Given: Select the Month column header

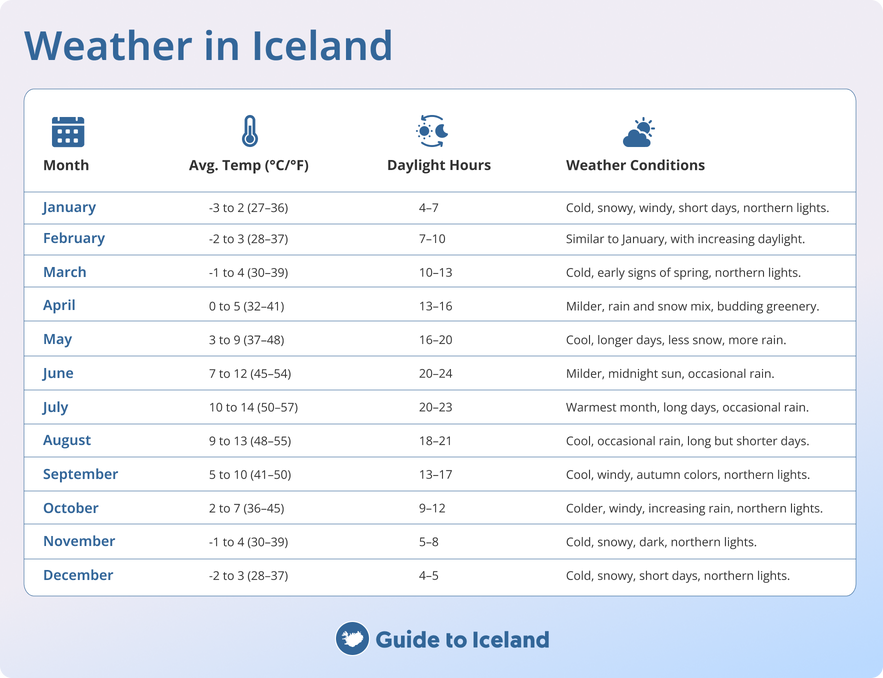Looking at the screenshot, I should pyautogui.click(x=66, y=165).
